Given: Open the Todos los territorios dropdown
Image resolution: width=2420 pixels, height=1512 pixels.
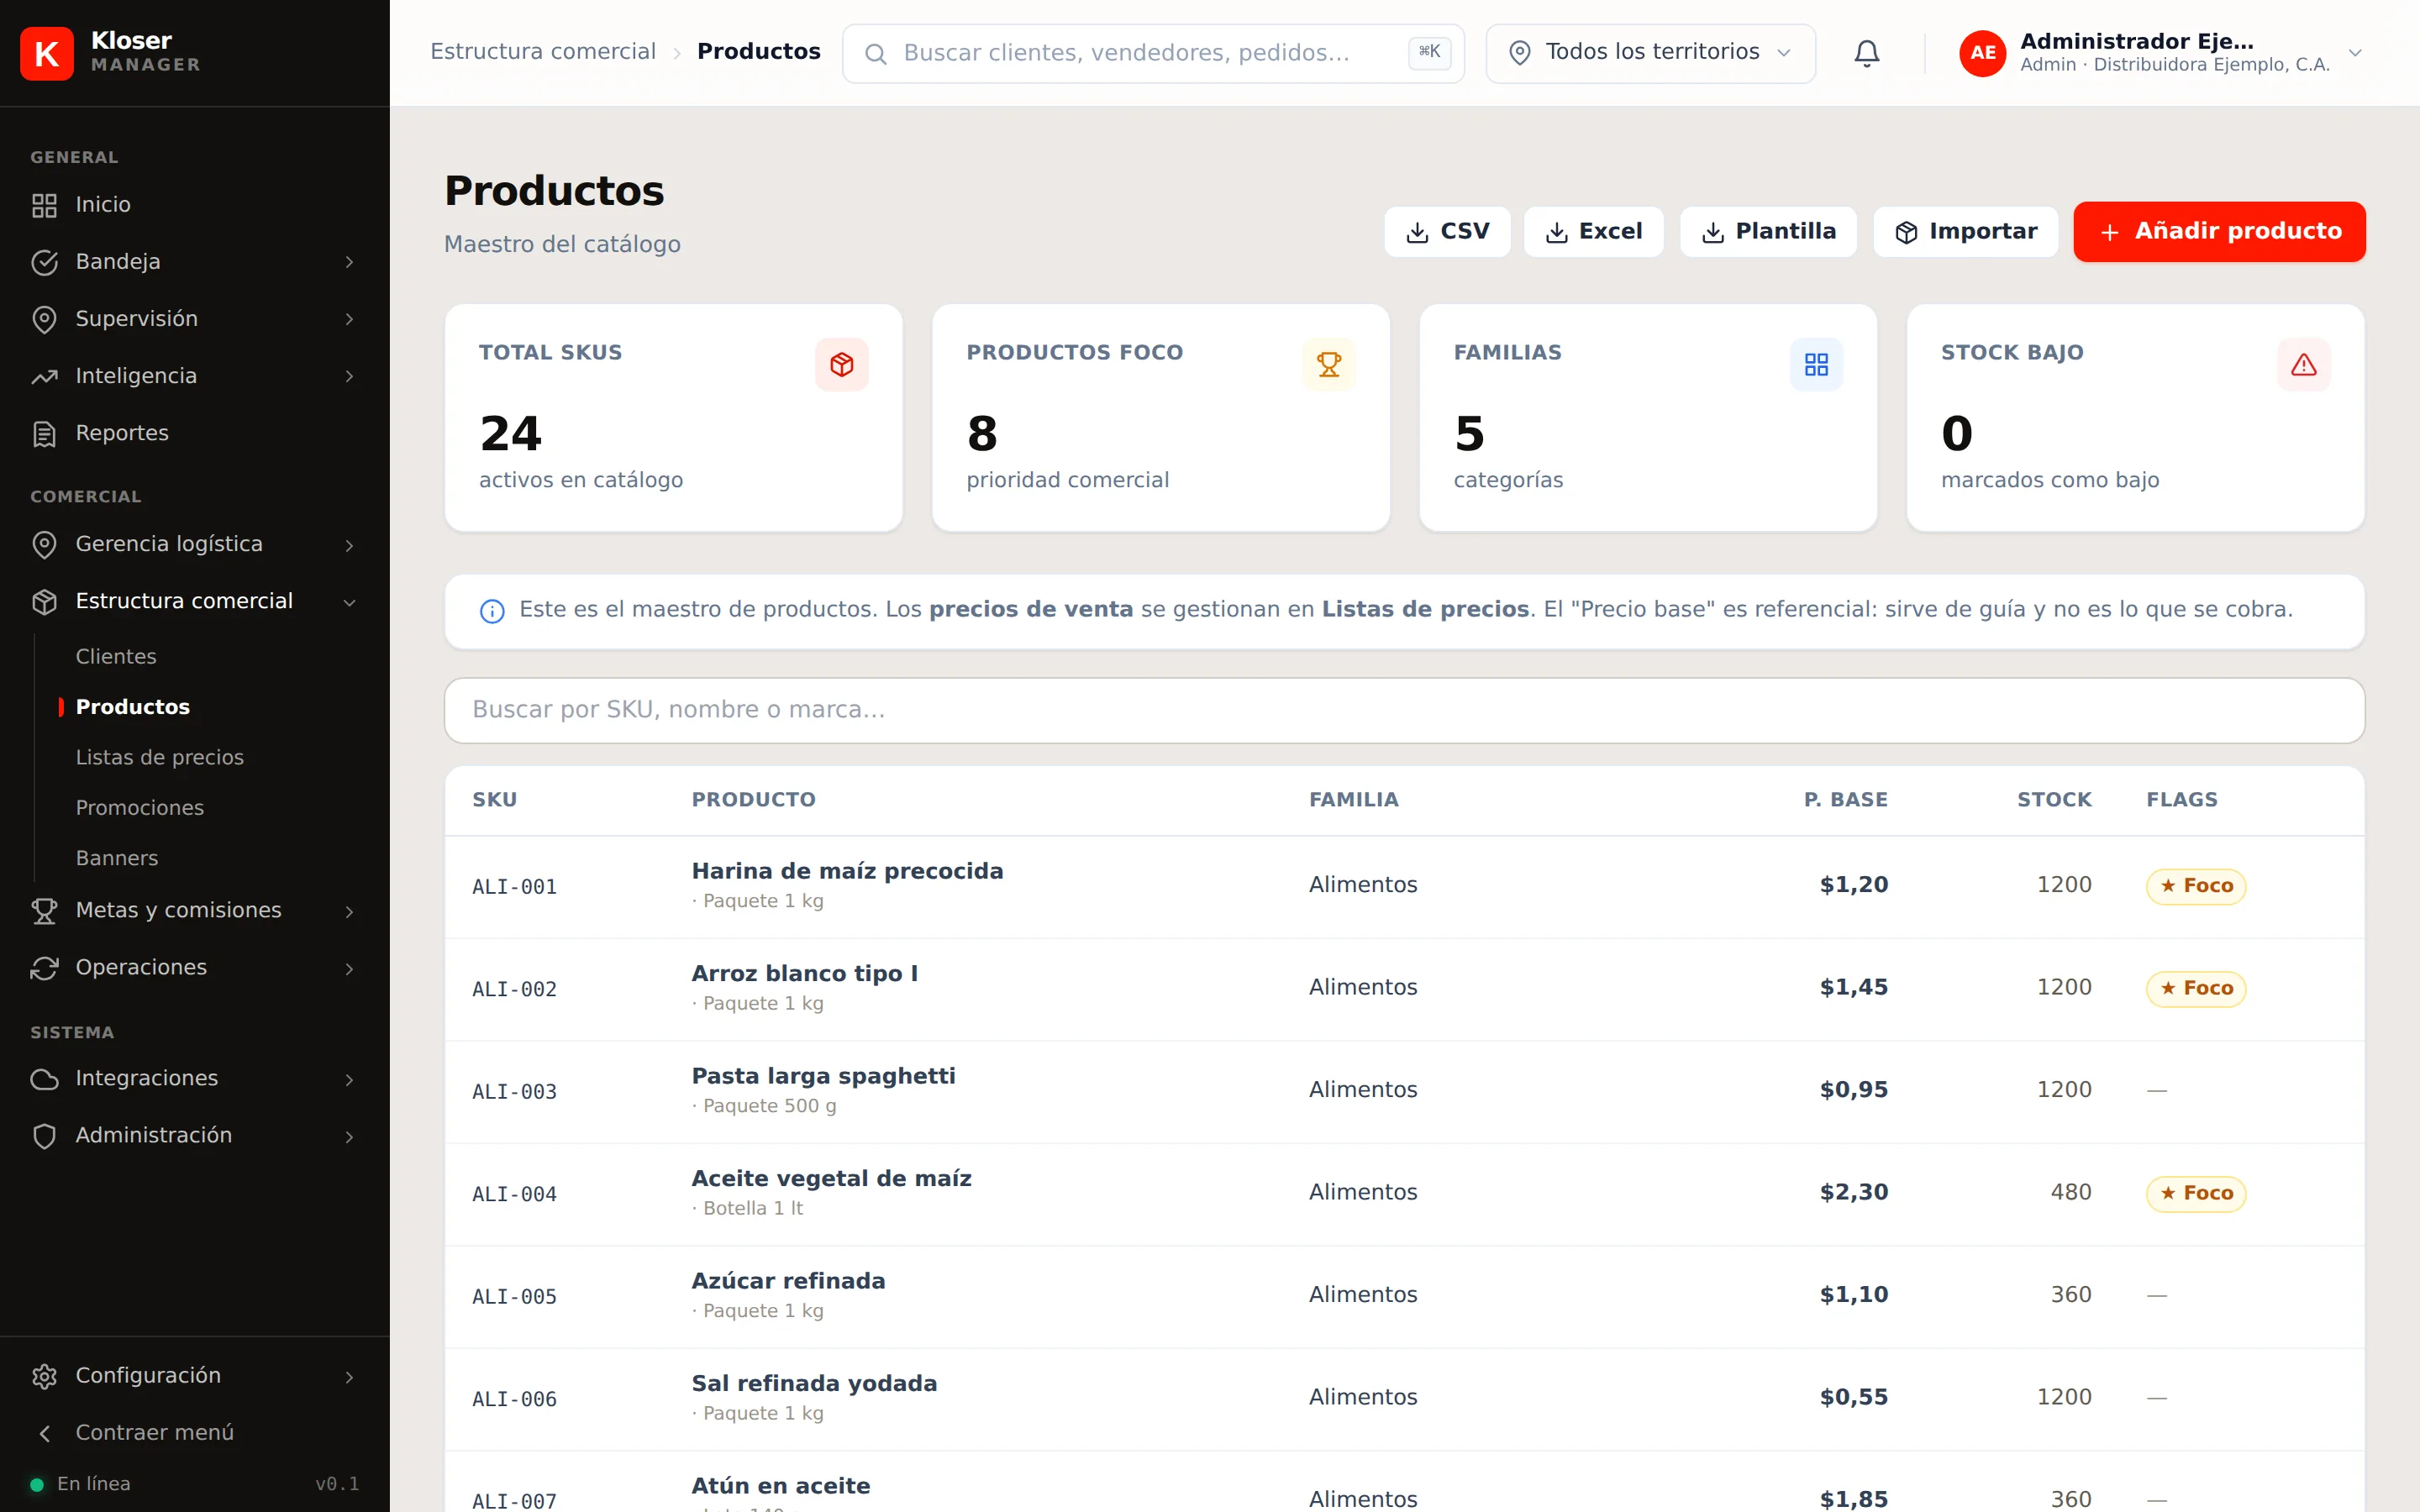Looking at the screenshot, I should pyautogui.click(x=1650, y=53).
